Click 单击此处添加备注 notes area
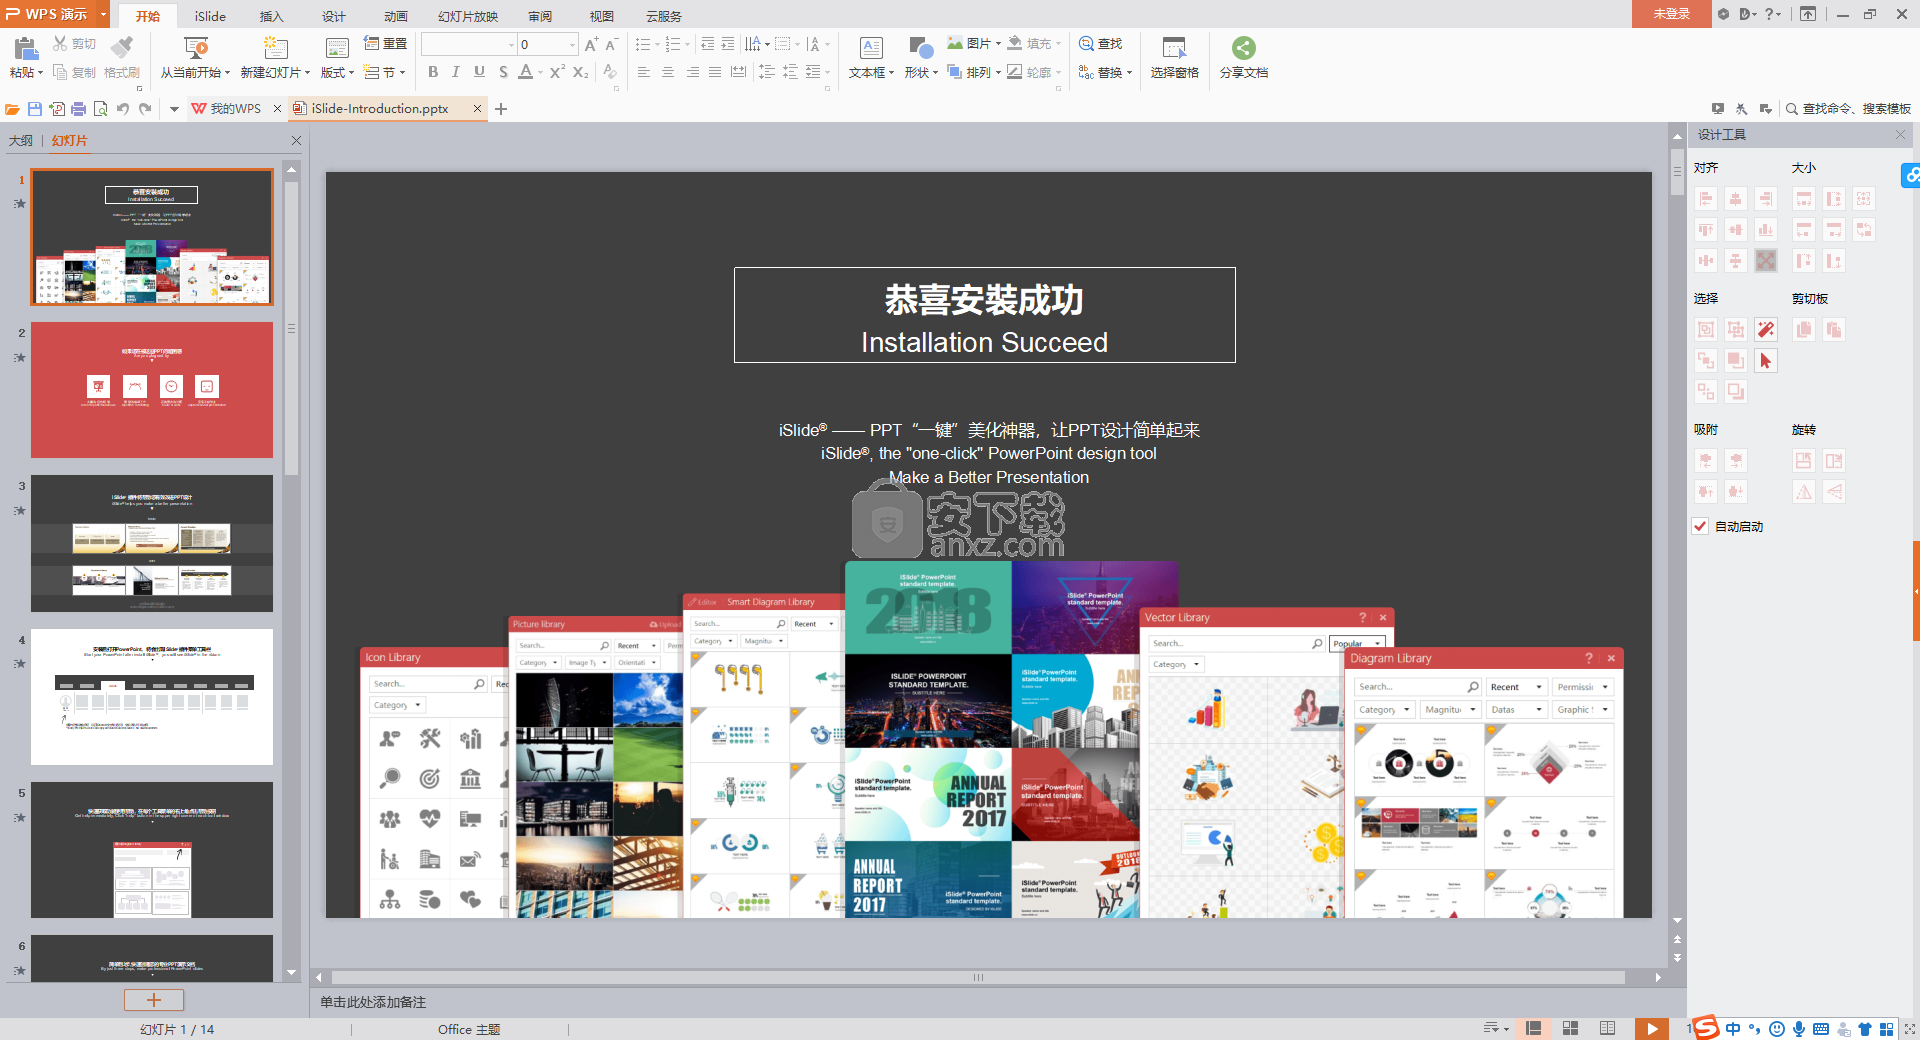The image size is (1920, 1040). (373, 1002)
